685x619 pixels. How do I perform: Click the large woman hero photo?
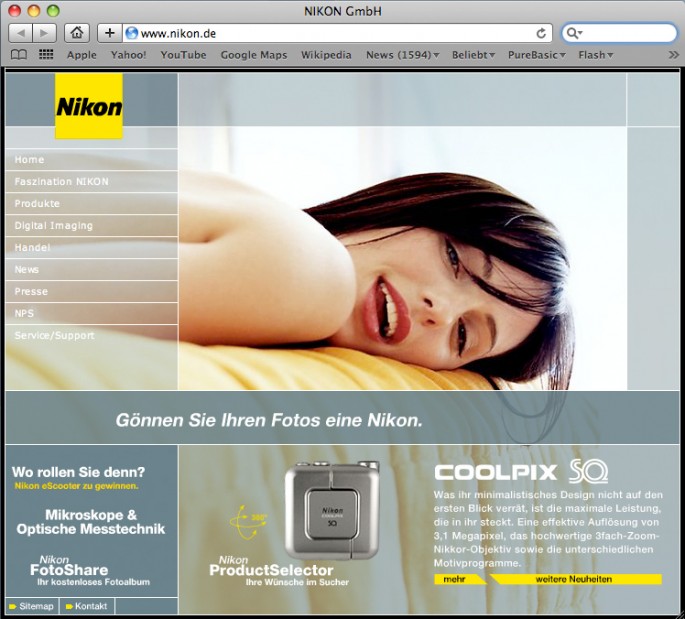coord(402,258)
